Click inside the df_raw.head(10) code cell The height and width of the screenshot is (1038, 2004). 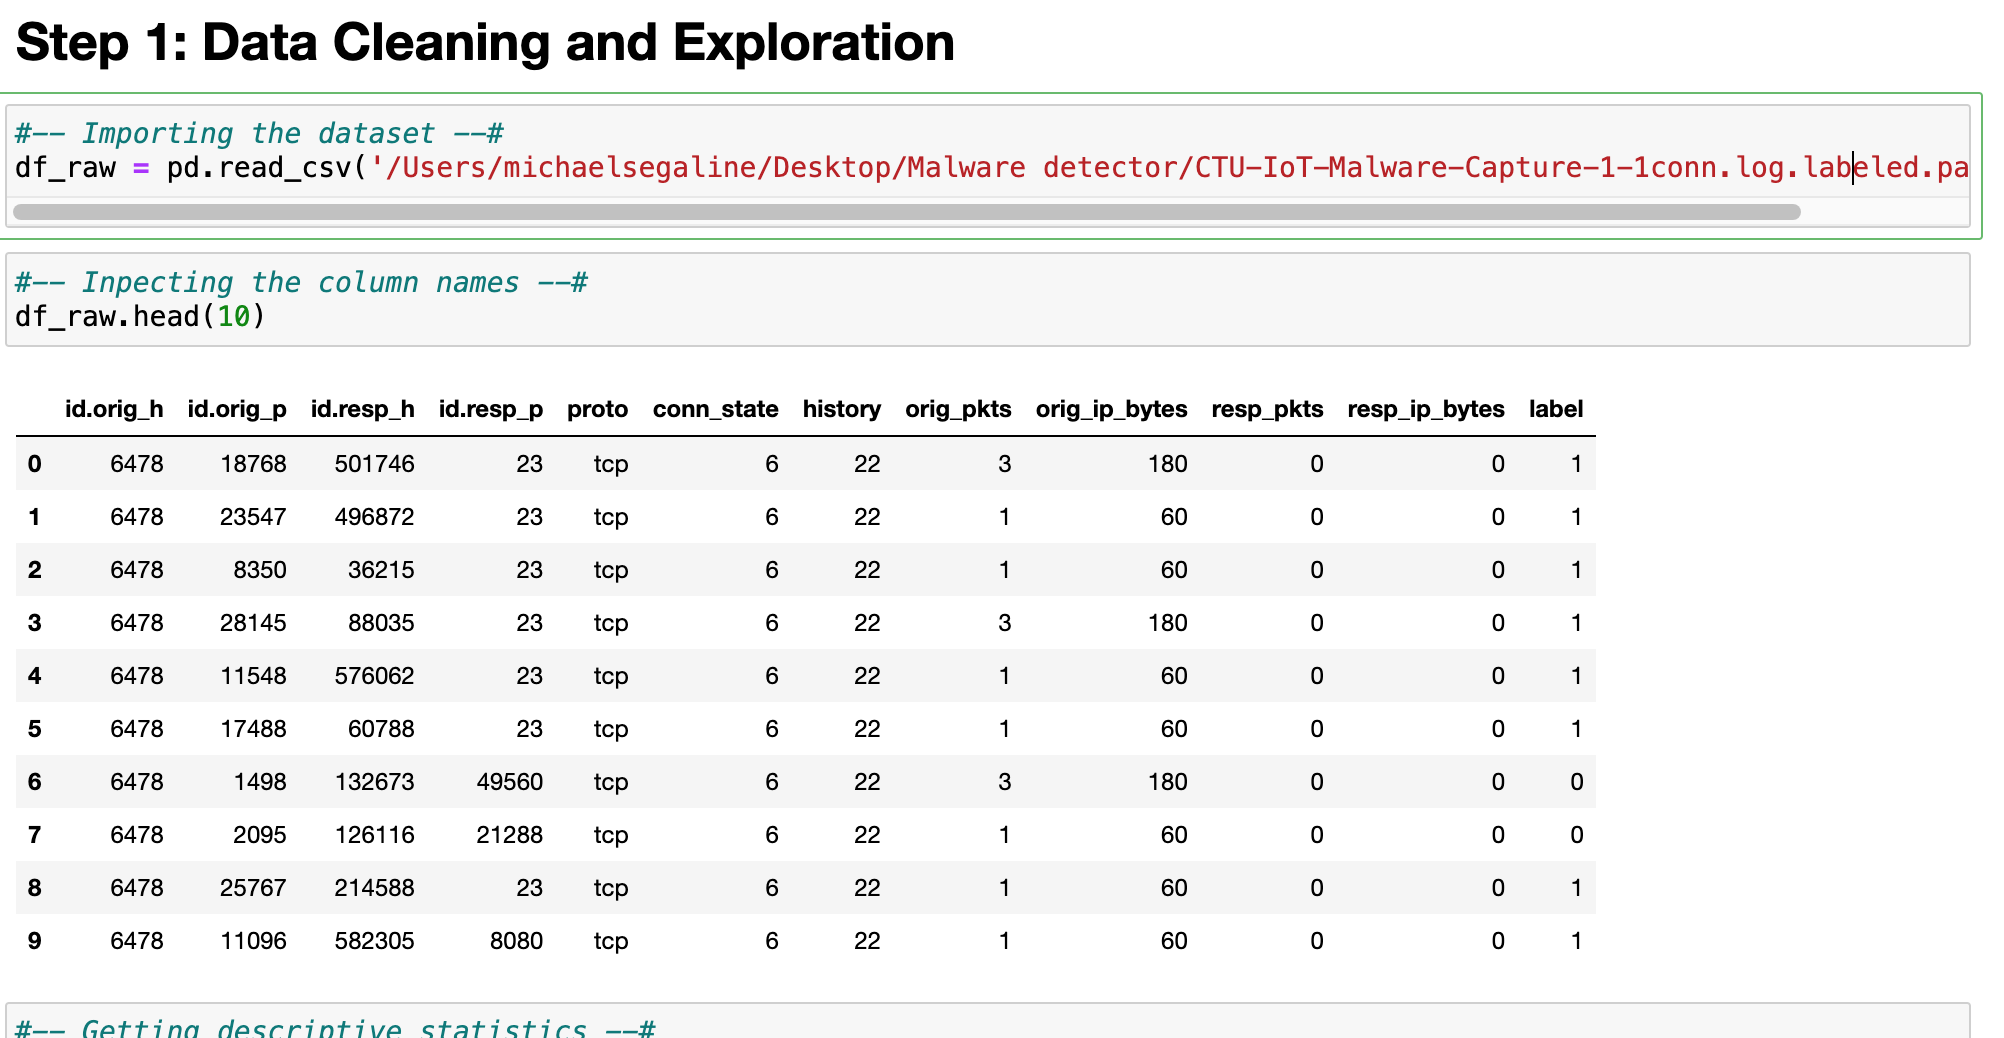pos(140,316)
